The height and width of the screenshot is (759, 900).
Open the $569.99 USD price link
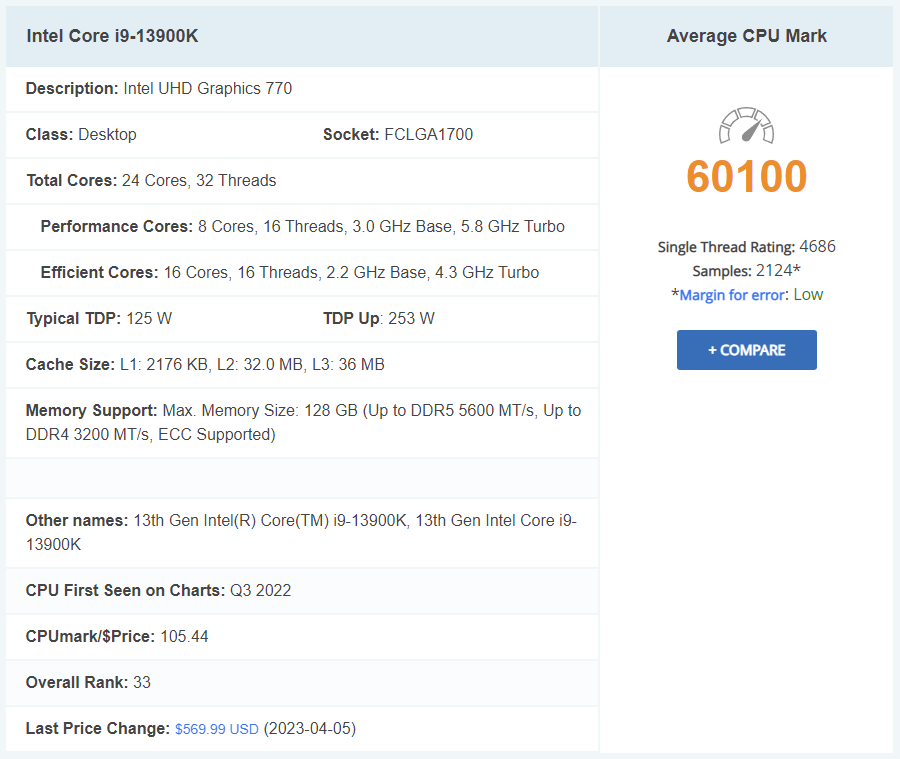(x=216, y=729)
